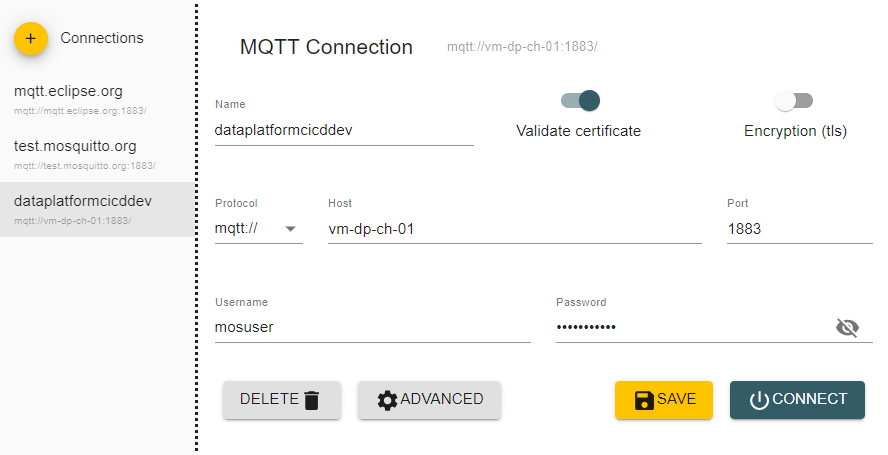Screen dimensions: 888x455
Task: Select the mqtt:// protocol combo box
Action: (250, 229)
